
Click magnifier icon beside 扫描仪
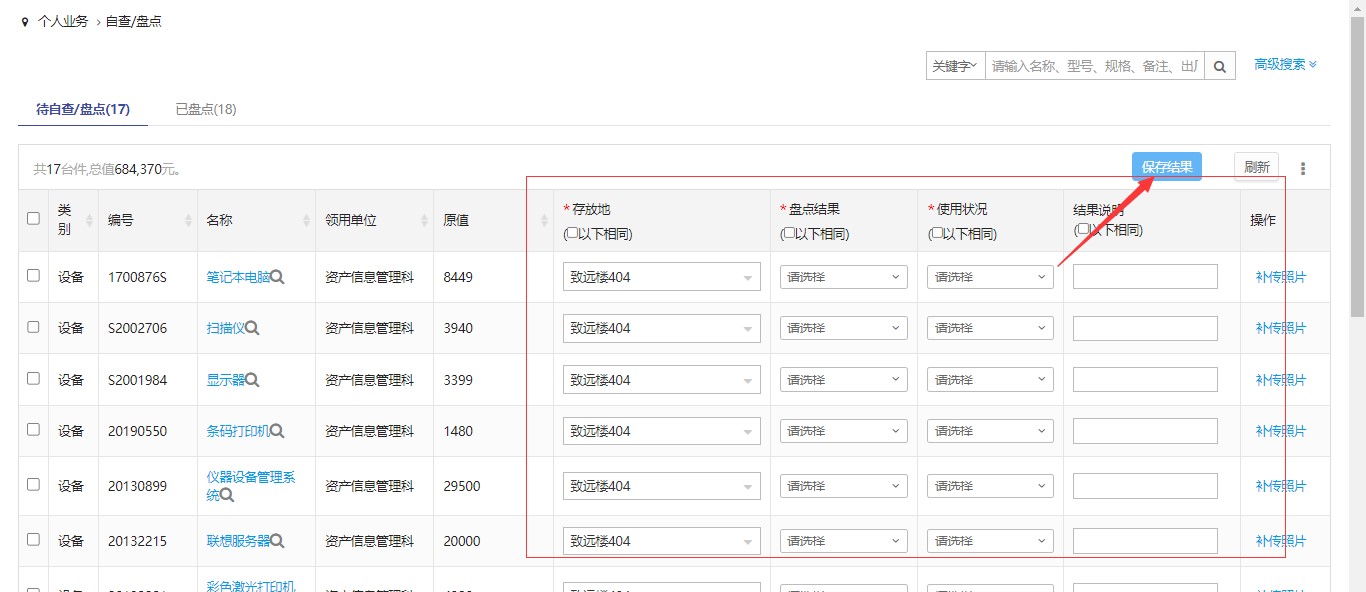253,328
